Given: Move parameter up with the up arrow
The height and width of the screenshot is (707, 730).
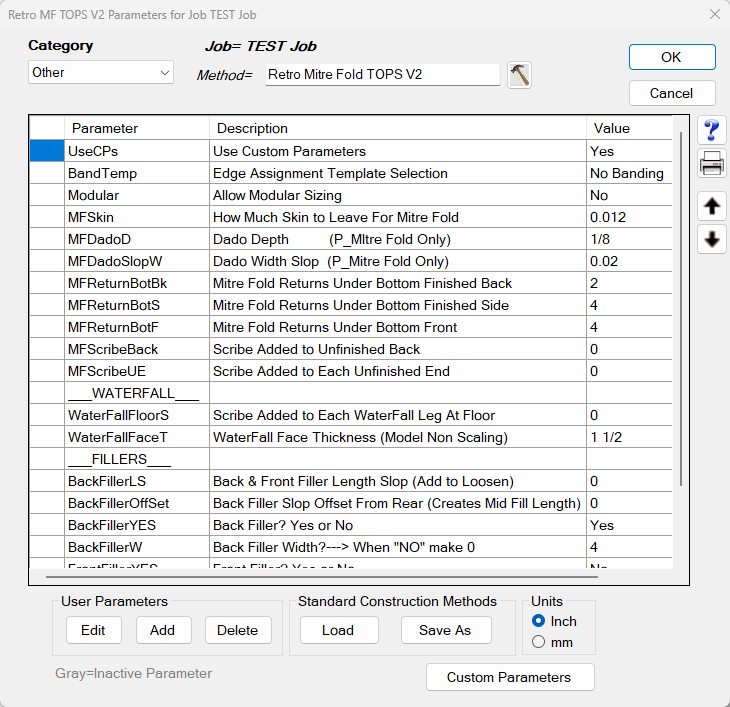Looking at the screenshot, I should (711, 206).
